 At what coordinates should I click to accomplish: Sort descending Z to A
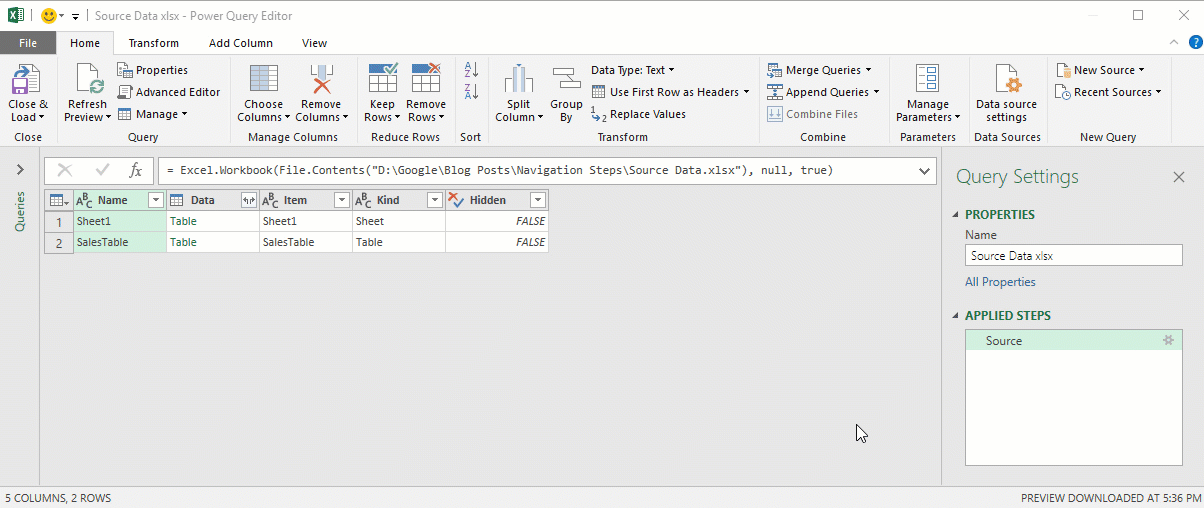coord(471,92)
